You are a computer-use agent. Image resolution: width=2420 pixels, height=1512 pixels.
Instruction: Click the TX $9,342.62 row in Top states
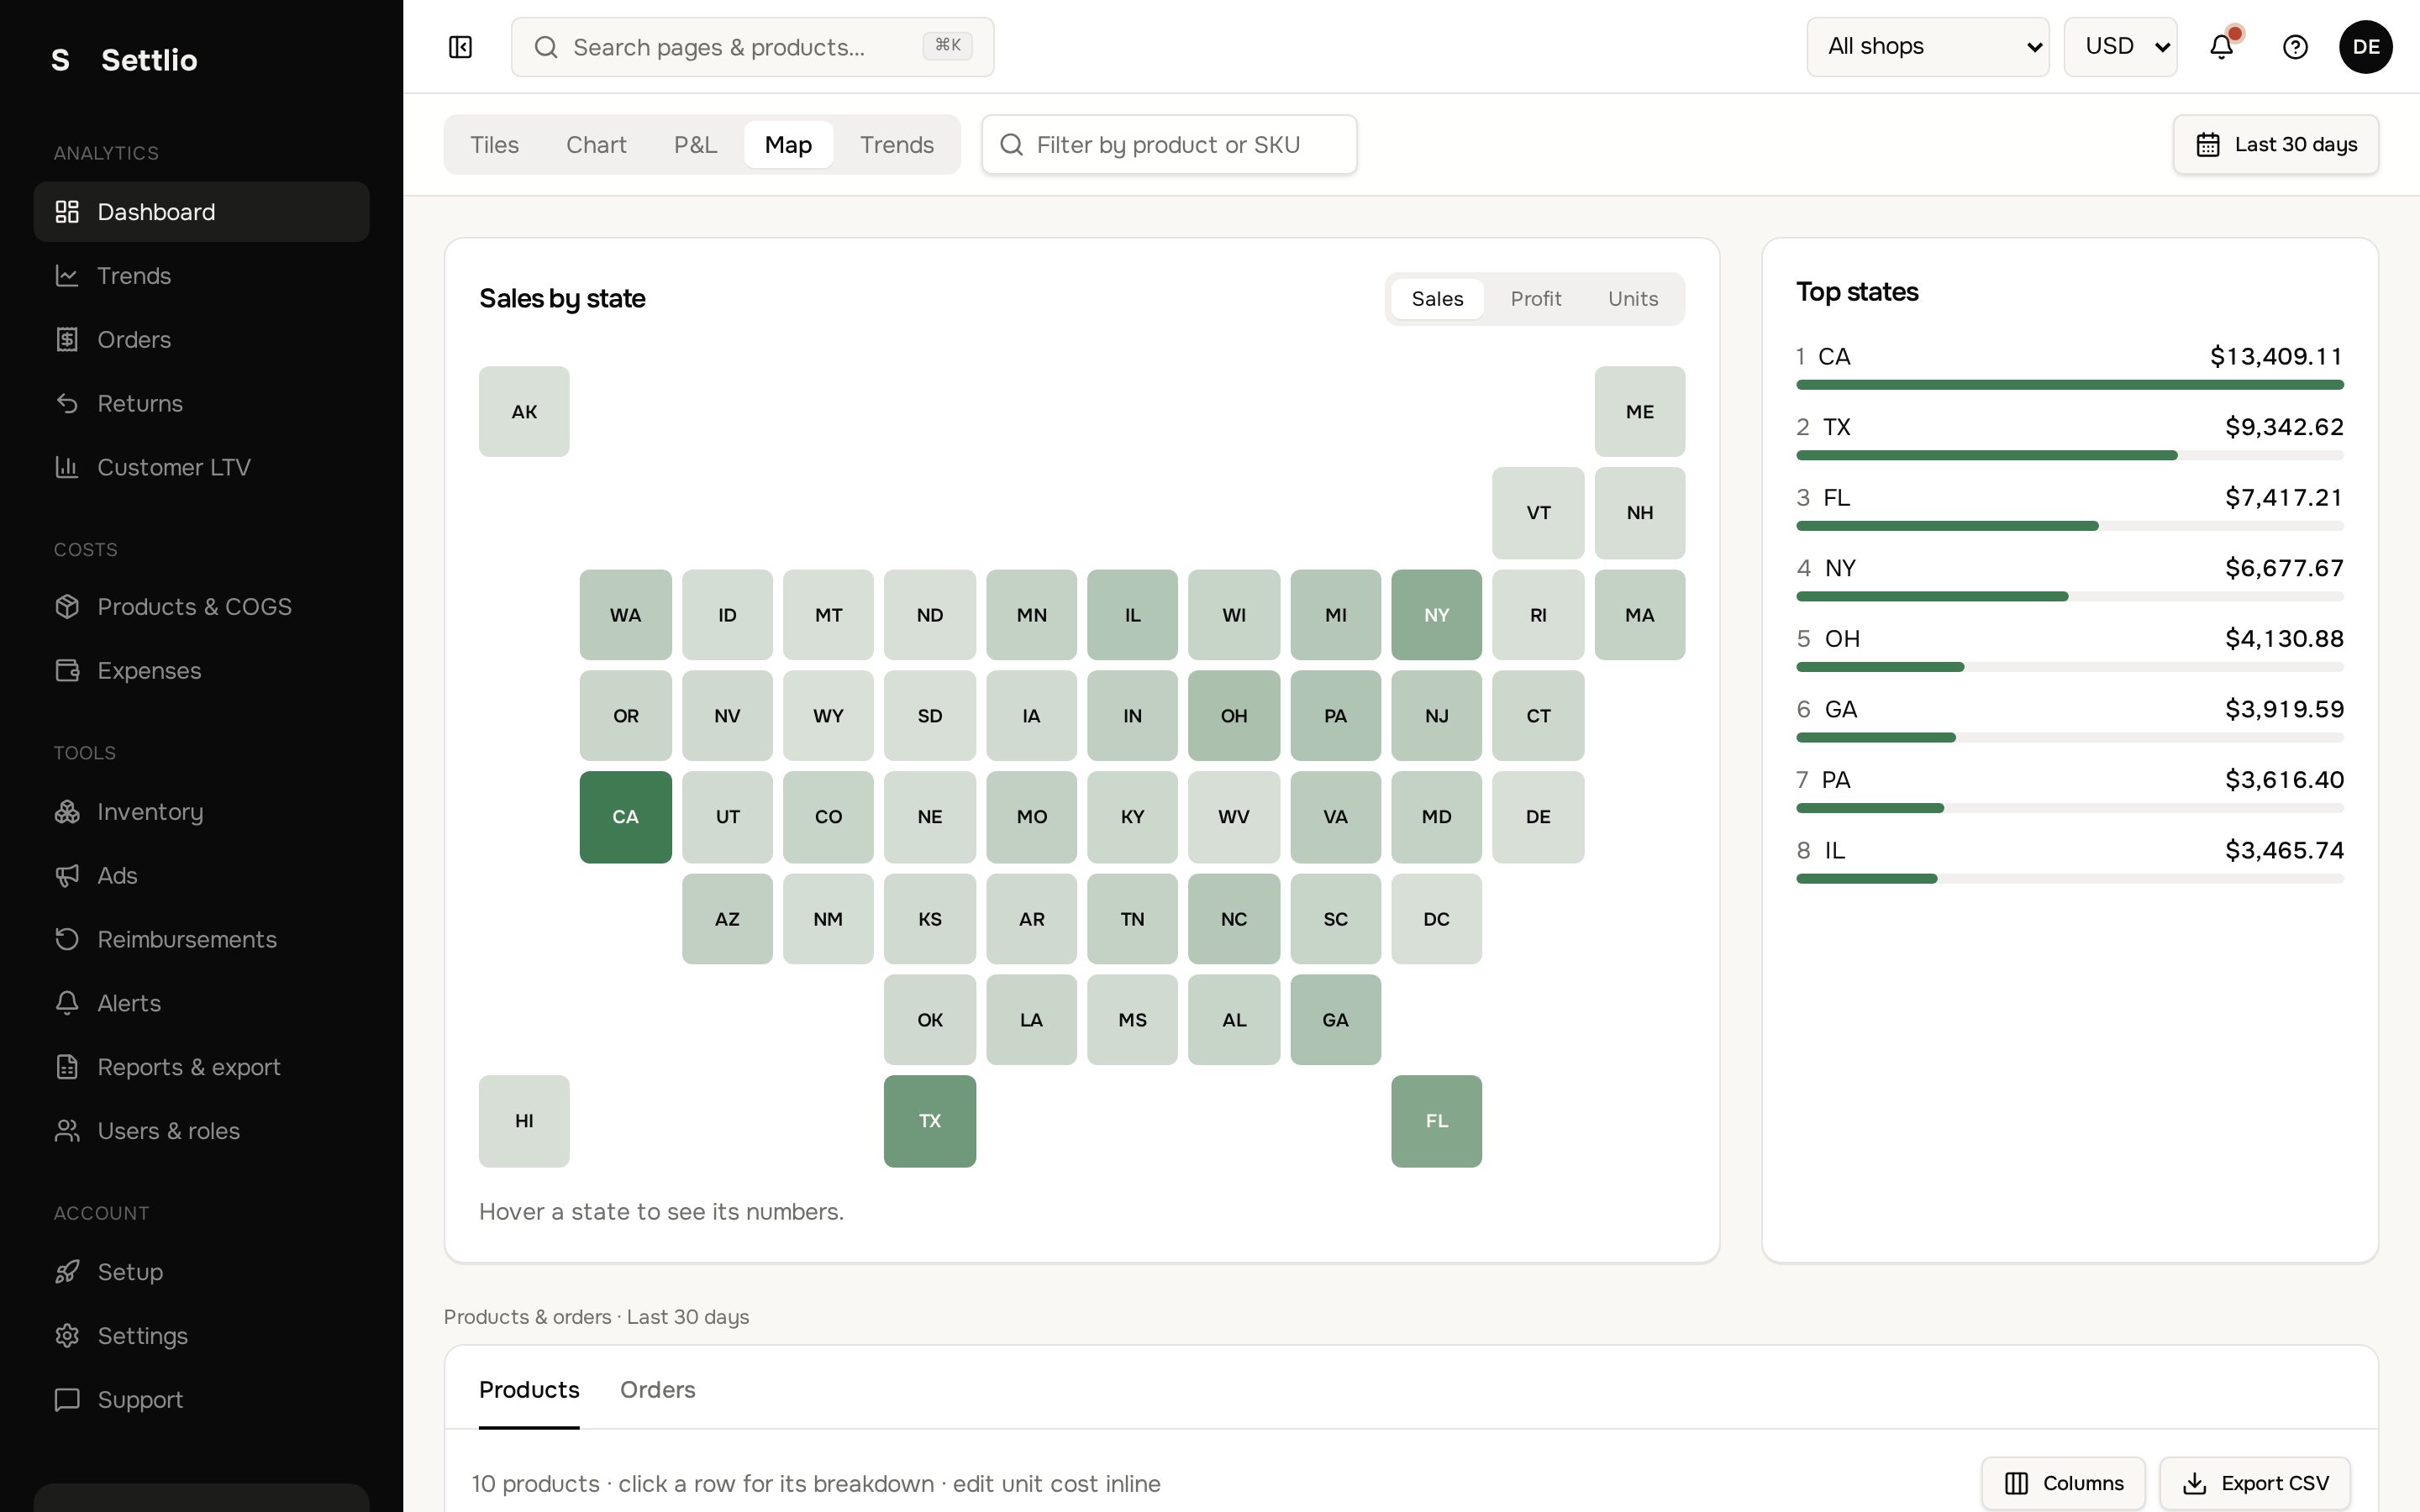[x=2069, y=437]
